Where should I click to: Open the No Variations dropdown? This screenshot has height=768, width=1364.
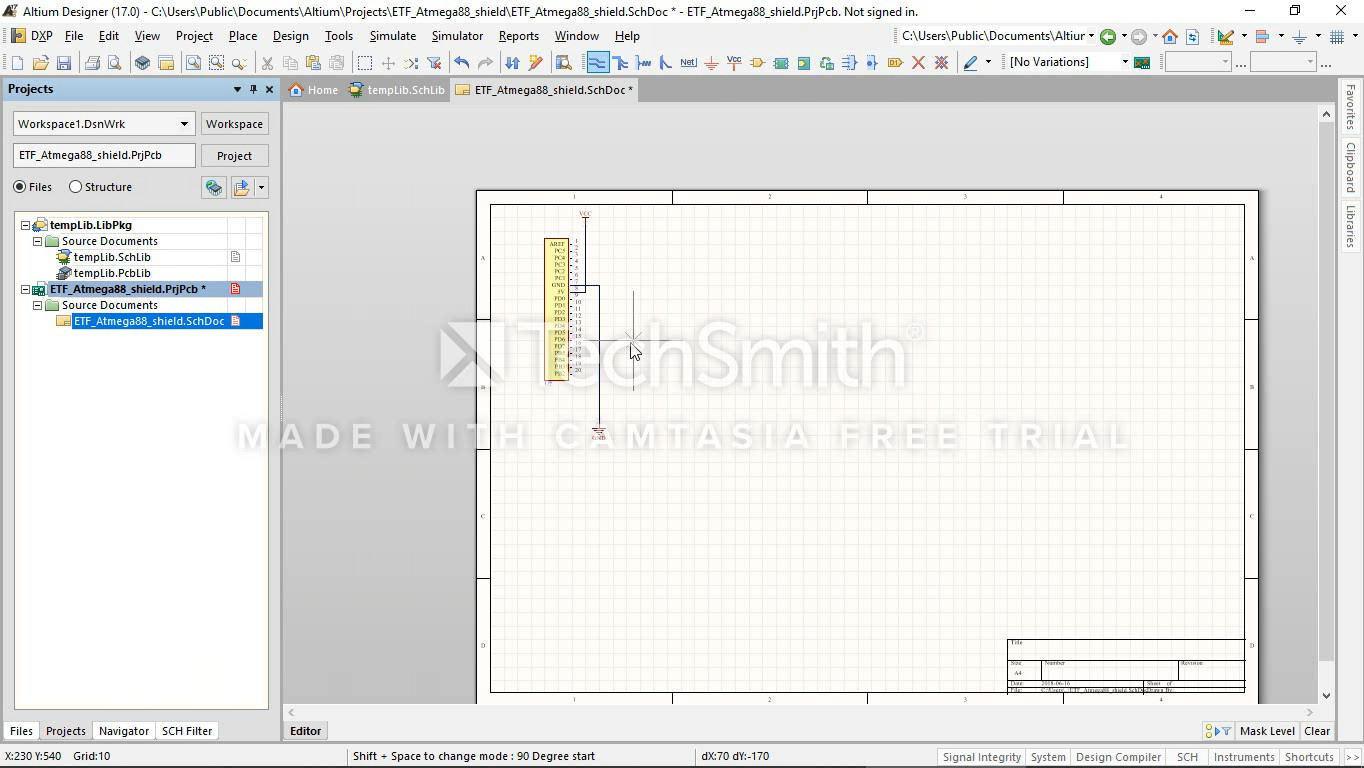[x=1124, y=62]
